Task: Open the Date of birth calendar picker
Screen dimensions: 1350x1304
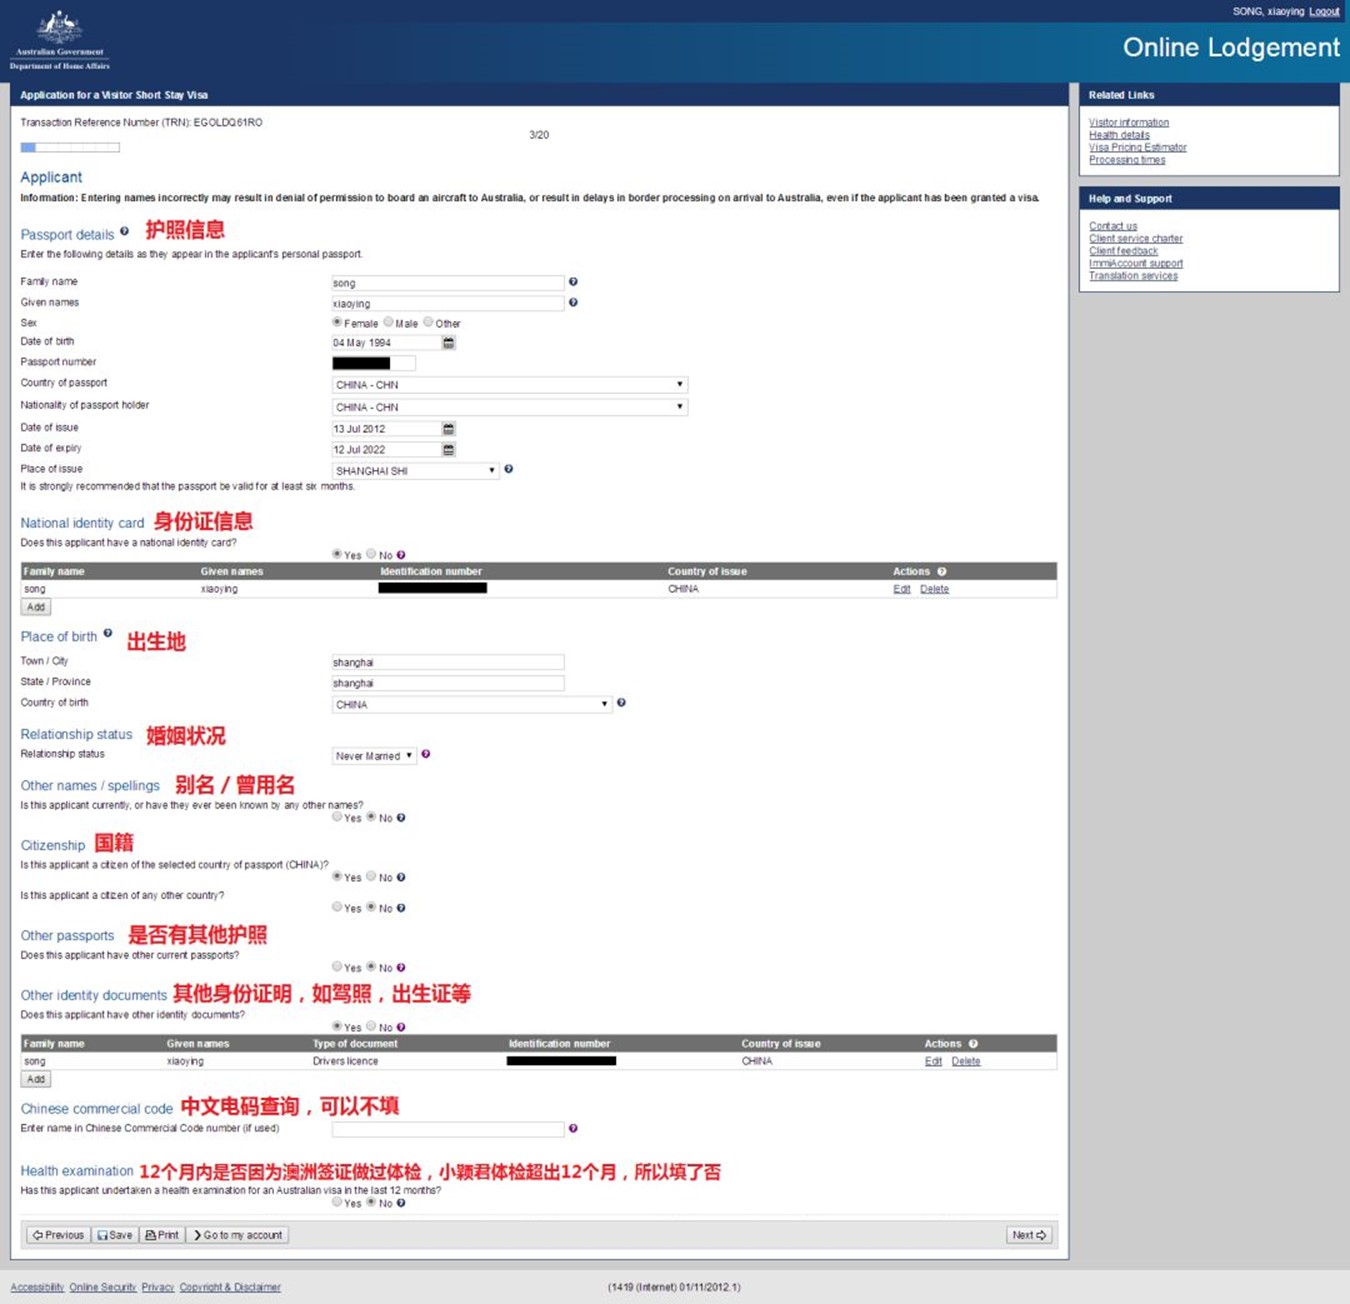Action: click(449, 343)
